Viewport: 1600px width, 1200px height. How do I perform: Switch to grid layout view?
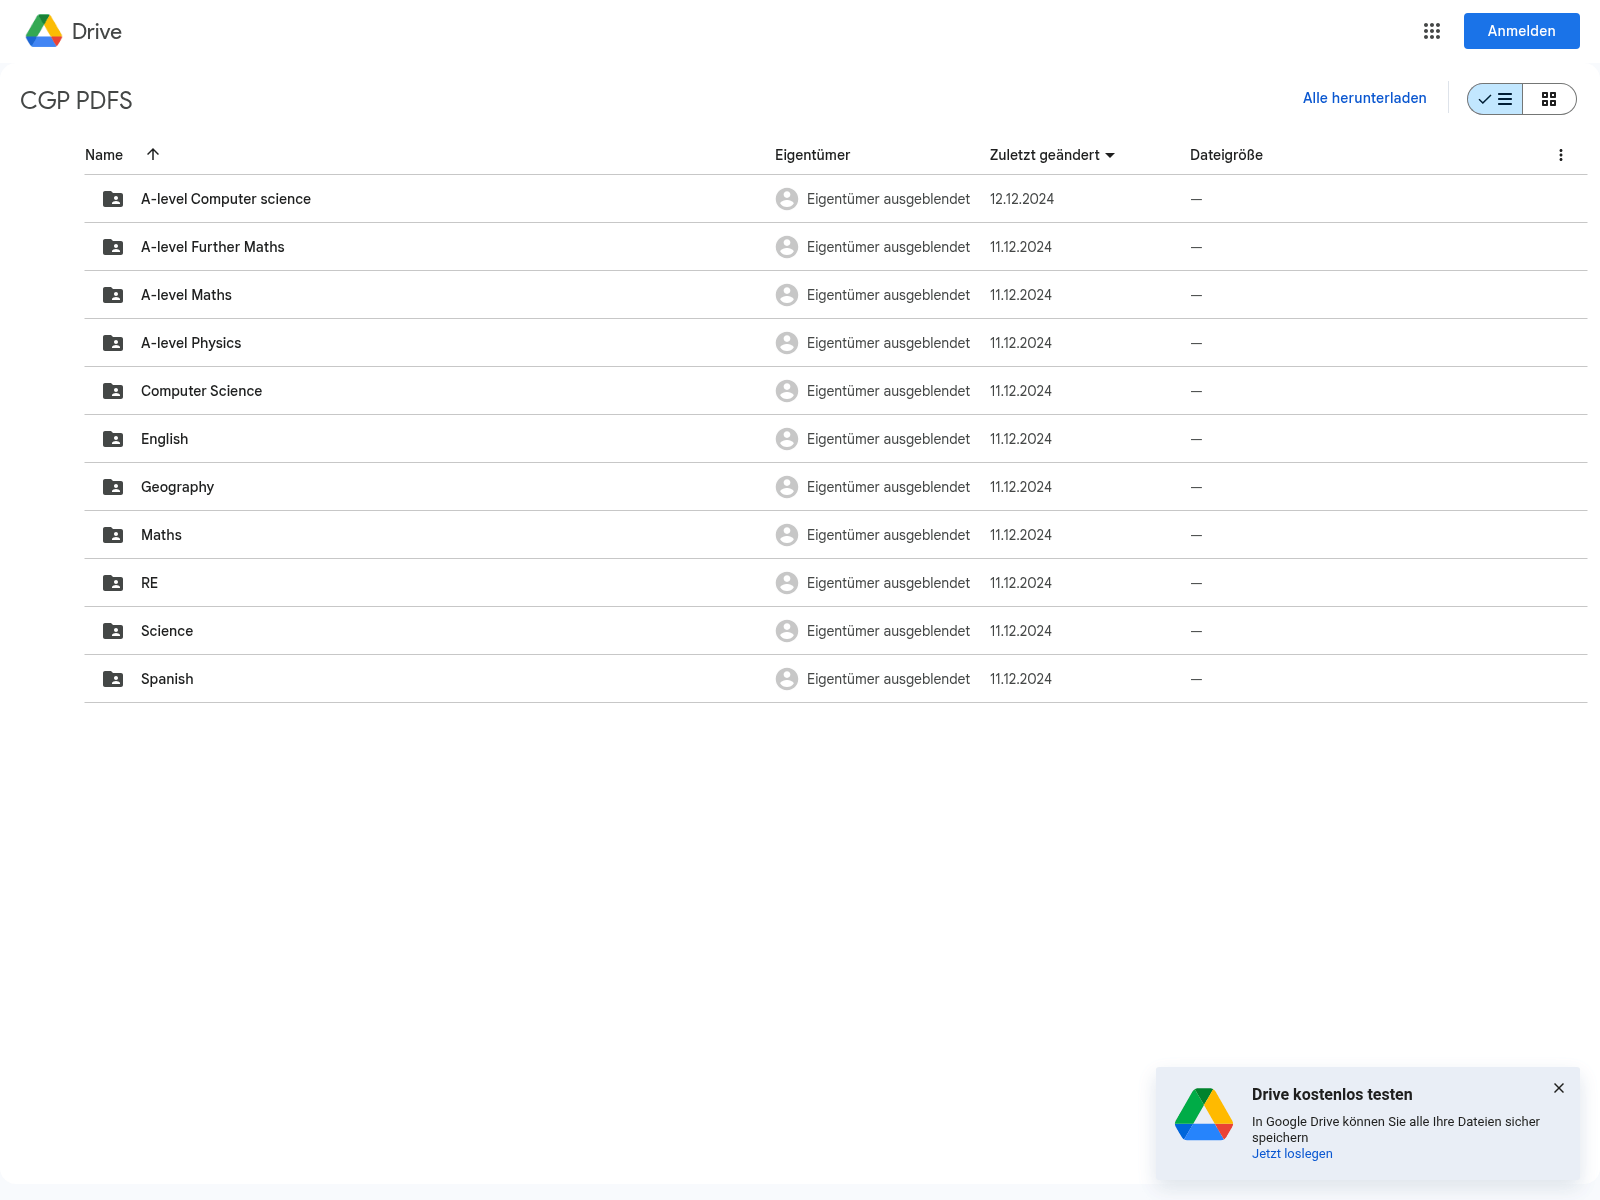click(1549, 99)
